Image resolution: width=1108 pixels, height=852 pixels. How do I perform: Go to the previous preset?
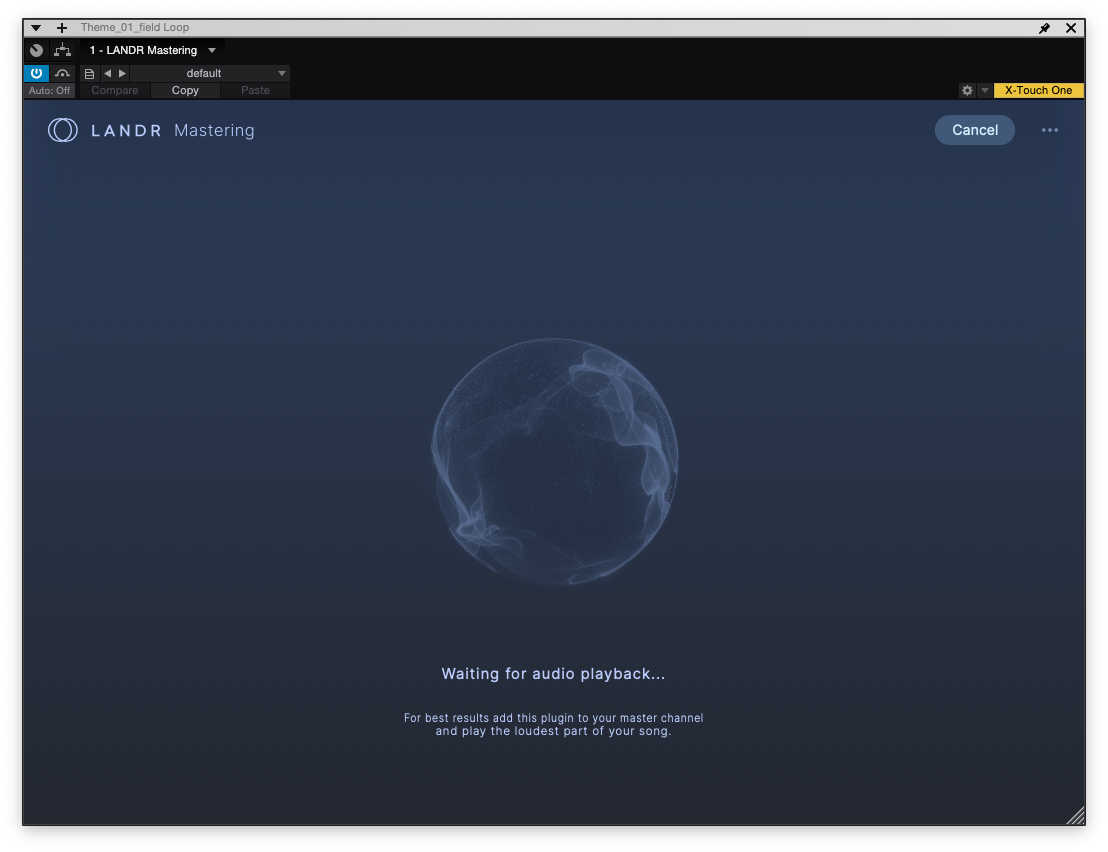tap(107, 73)
